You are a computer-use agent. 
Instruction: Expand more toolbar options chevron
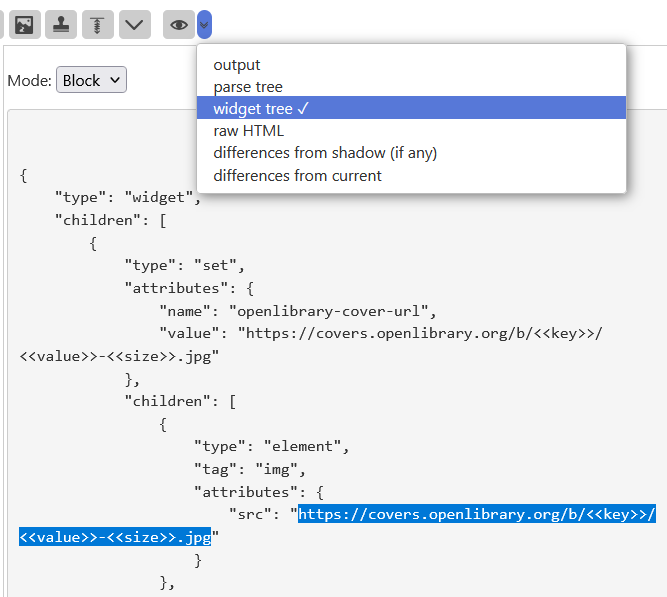(135, 24)
